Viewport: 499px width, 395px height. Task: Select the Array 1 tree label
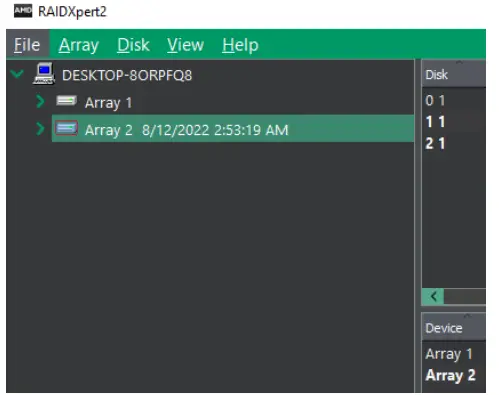tap(109, 103)
